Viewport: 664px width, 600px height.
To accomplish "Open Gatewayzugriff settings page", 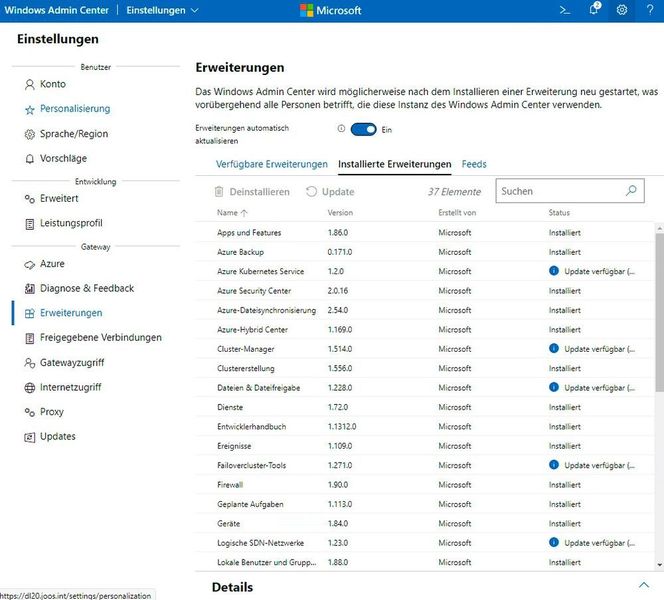I will click(72, 363).
